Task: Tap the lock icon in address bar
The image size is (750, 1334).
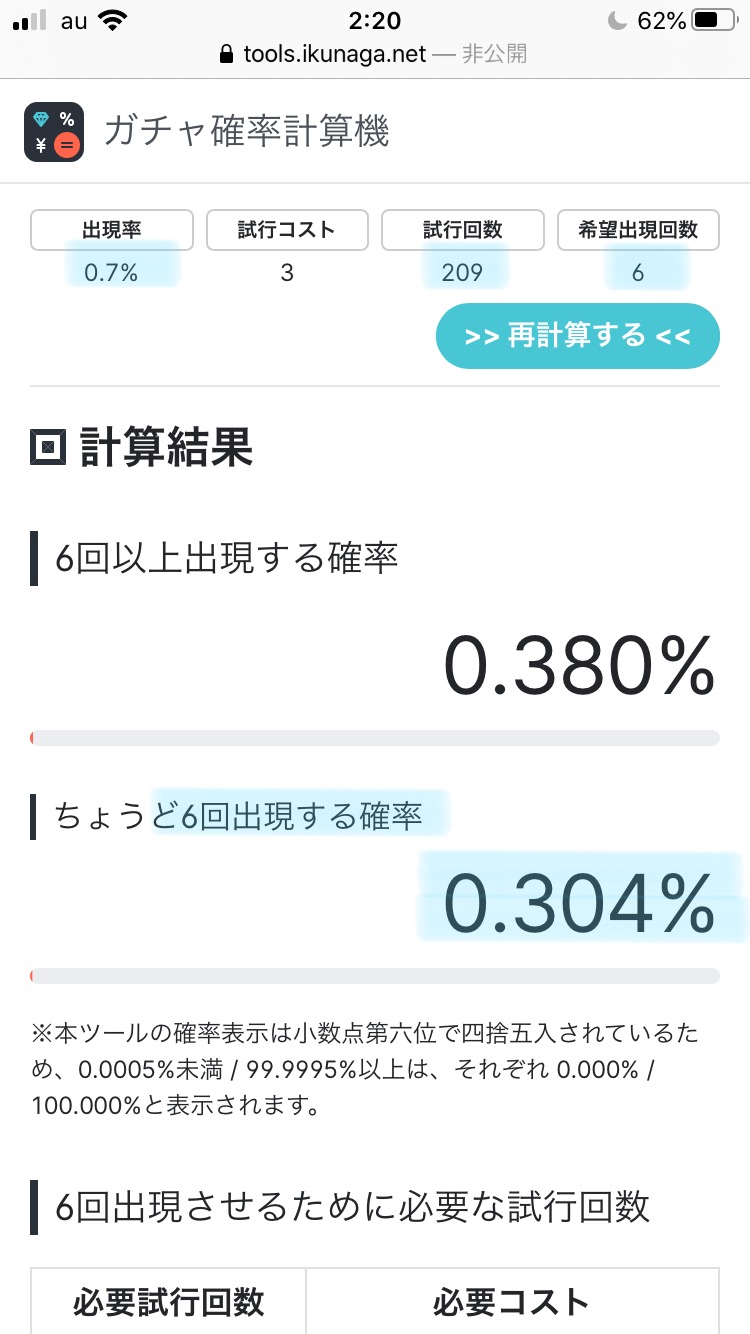Action: [229, 54]
